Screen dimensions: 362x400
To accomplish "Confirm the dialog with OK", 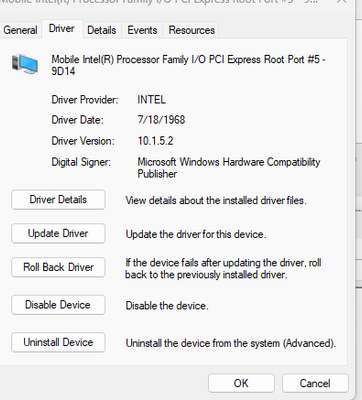I will coord(241,383).
